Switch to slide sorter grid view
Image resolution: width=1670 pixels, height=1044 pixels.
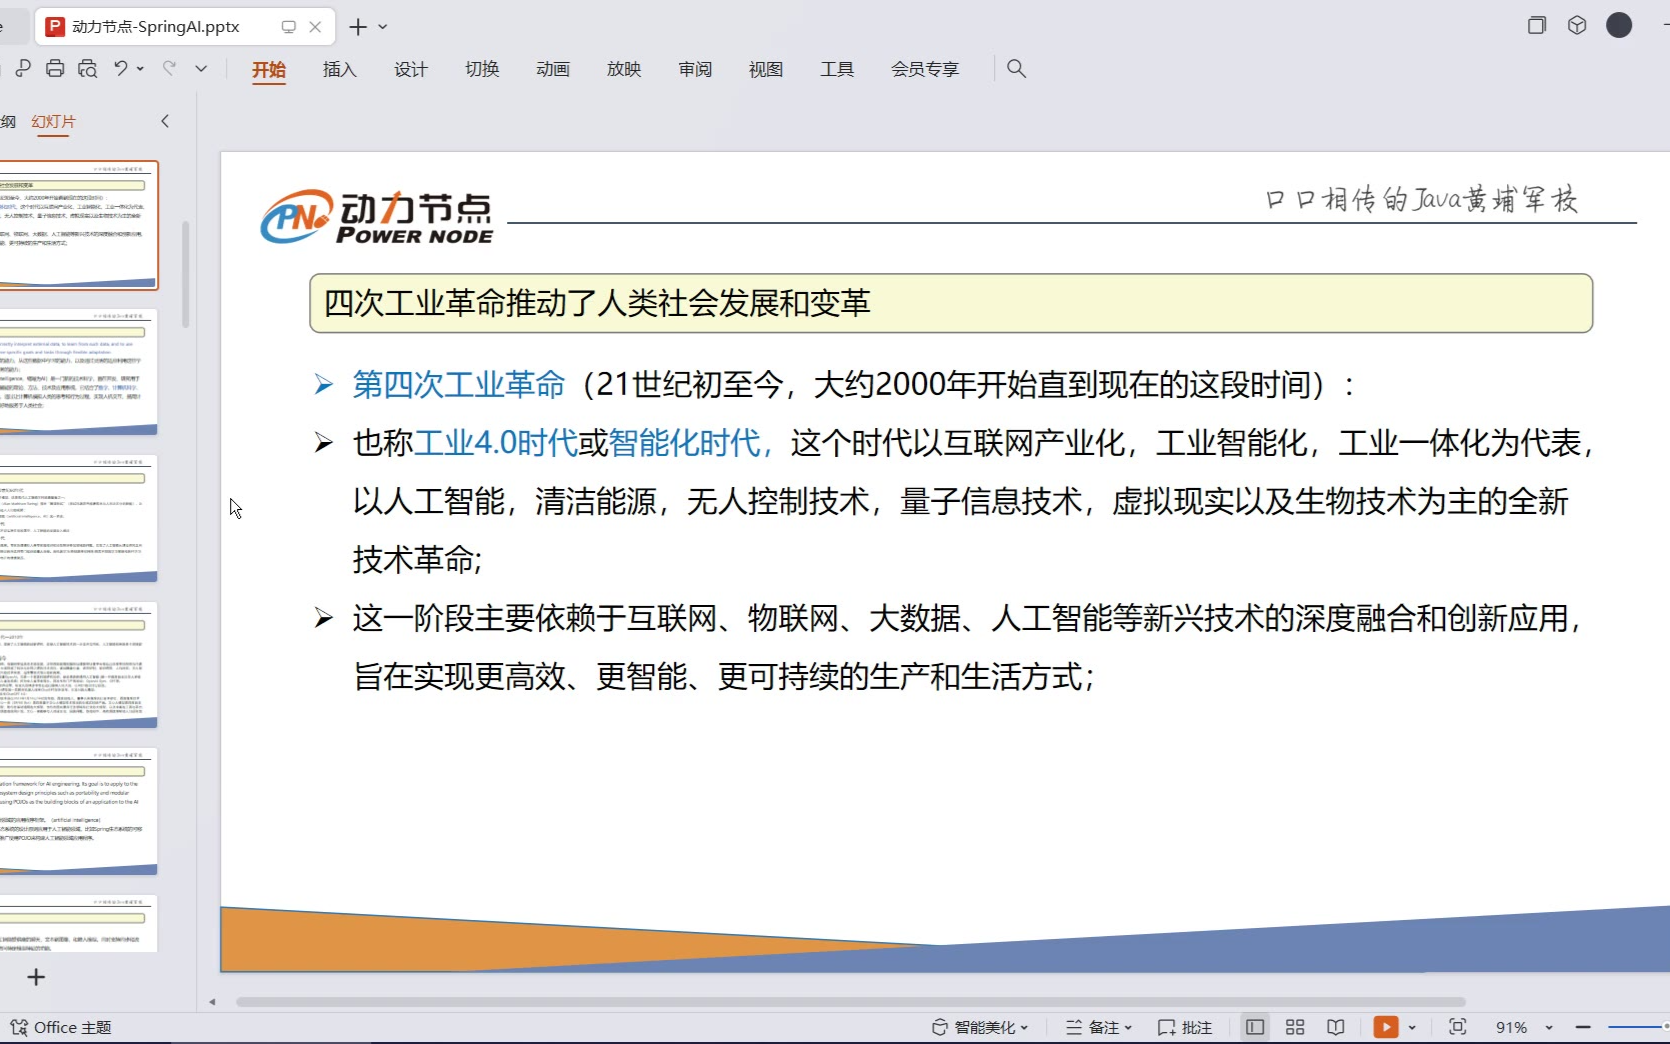pyautogui.click(x=1295, y=1027)
